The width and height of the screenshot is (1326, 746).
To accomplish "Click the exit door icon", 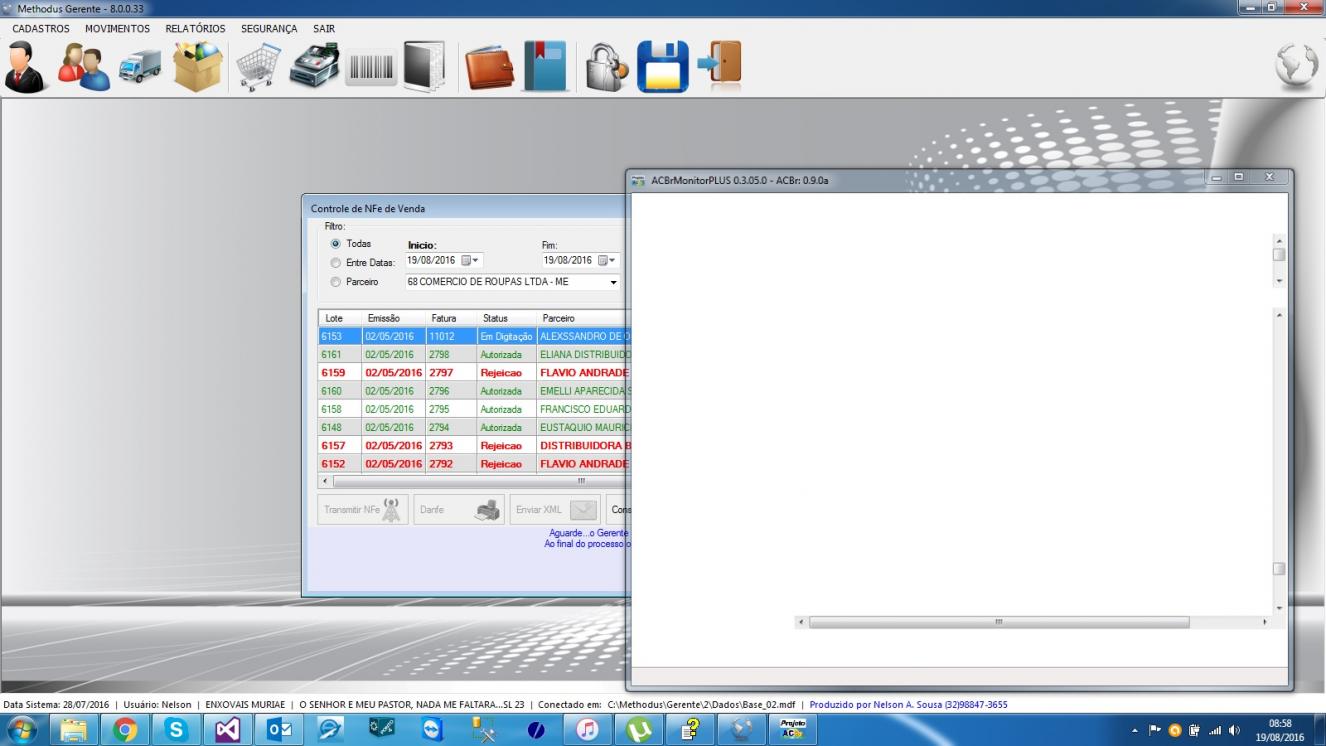I will (x=720, y=66).
